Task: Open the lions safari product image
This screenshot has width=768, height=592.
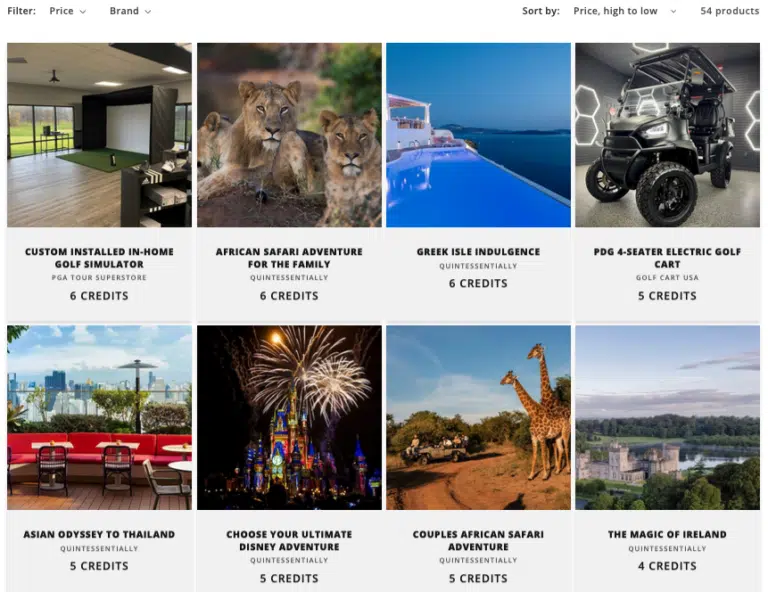Action: pyautogui.click(x=289, y=135)
